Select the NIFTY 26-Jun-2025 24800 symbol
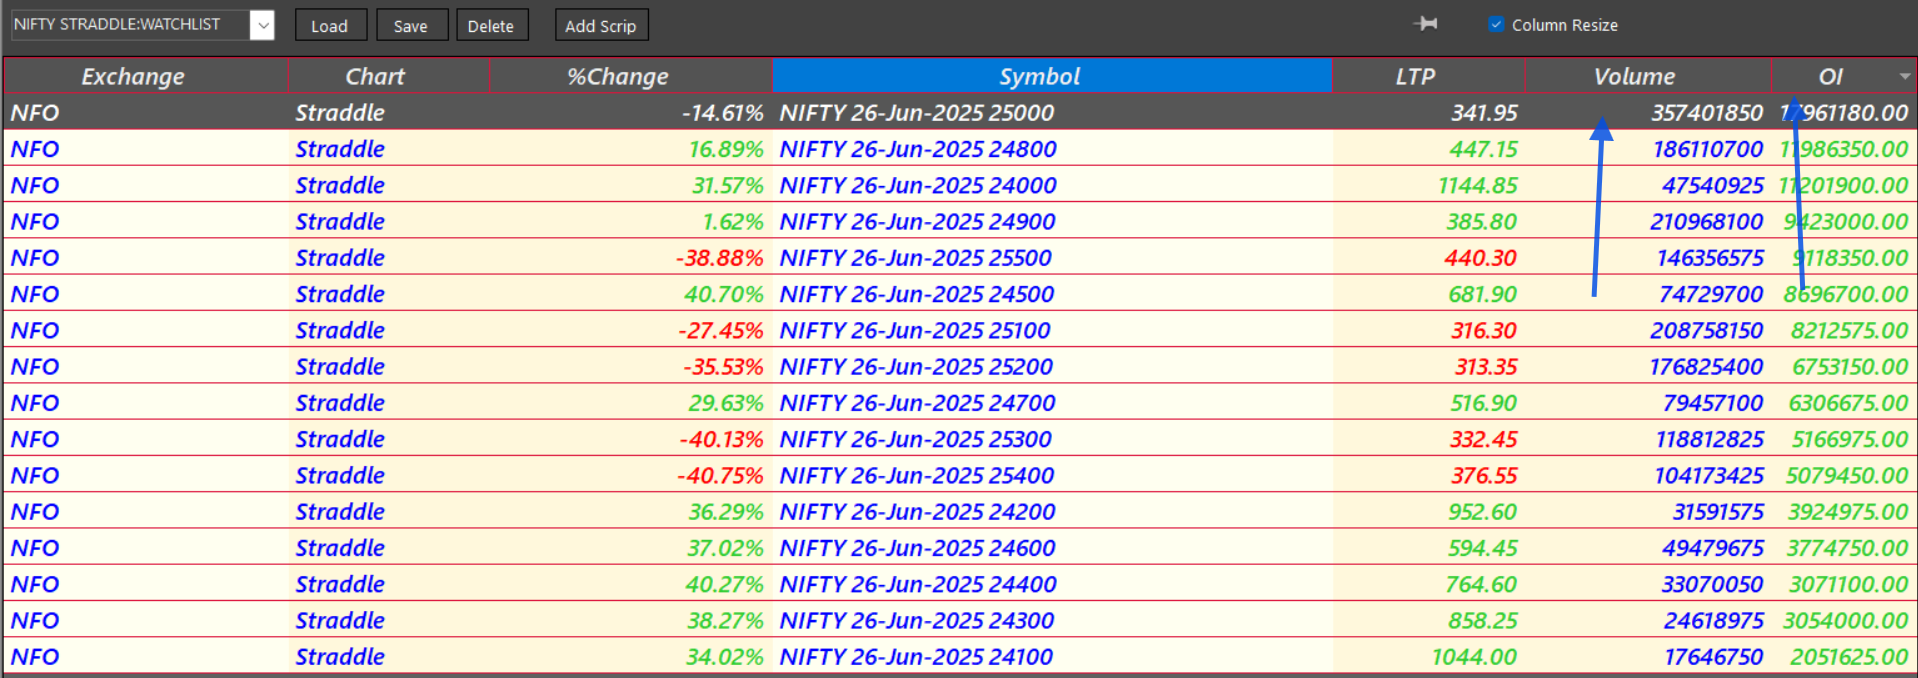 coord(918,149)
